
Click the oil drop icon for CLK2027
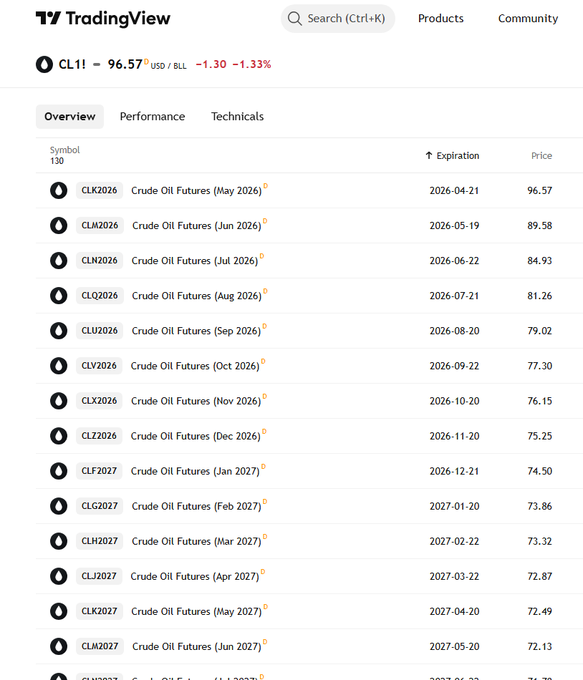(x=59, y=611)
